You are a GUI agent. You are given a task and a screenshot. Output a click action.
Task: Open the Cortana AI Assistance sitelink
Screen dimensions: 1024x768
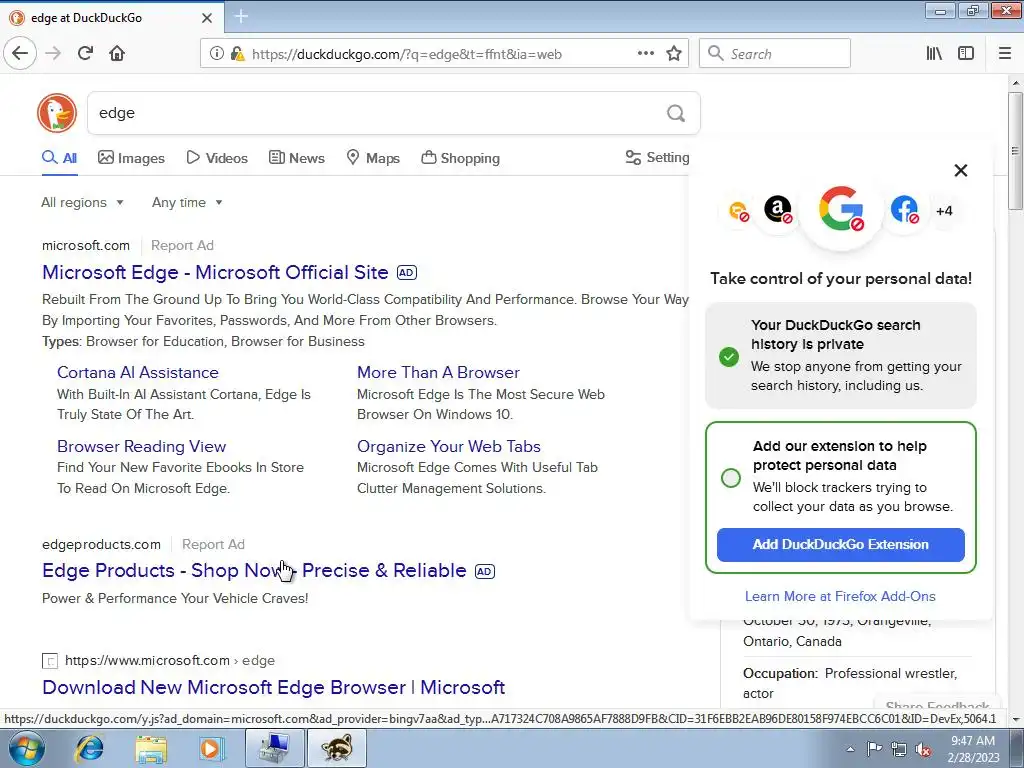point(138,372)
